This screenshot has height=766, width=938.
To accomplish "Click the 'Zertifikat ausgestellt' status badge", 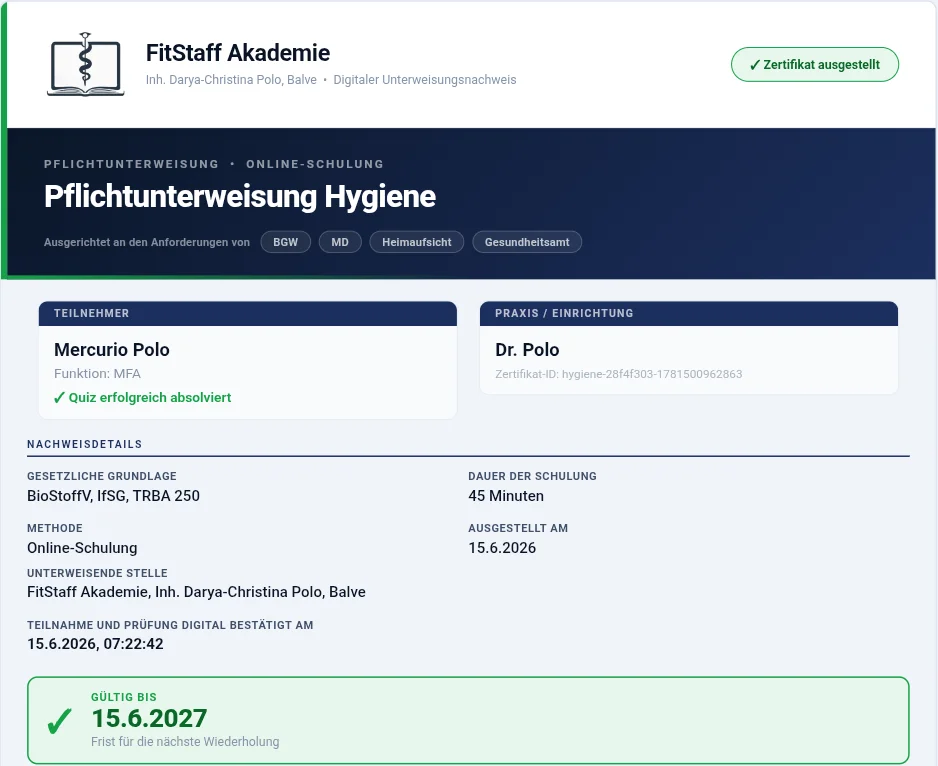I will click(815, 65).
